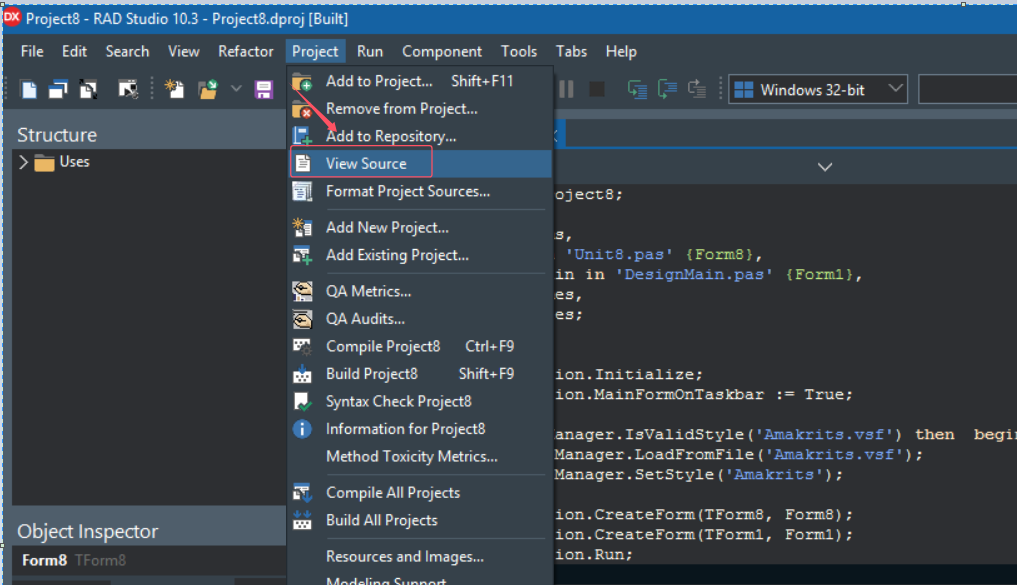This screenshot has width=1017, height=585.
Task: Click the Build Project8 icon
Action: [302, 374]
